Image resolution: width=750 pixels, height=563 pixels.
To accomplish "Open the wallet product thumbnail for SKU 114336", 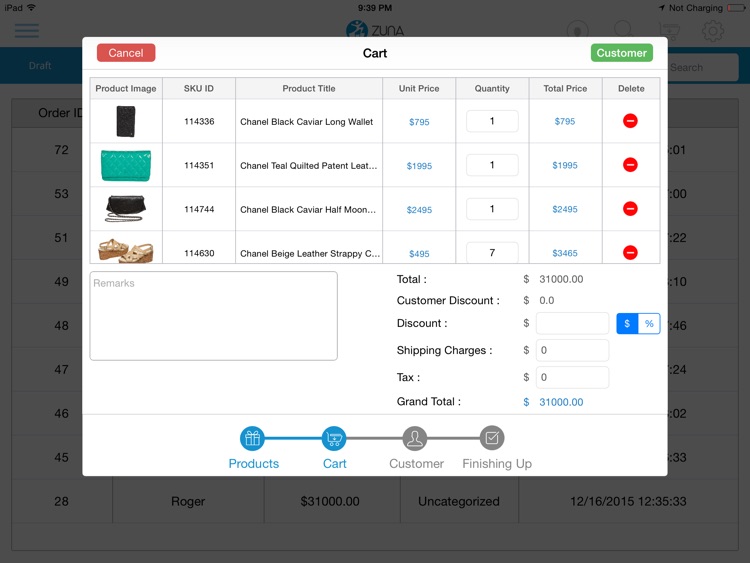I will (126, 121).
